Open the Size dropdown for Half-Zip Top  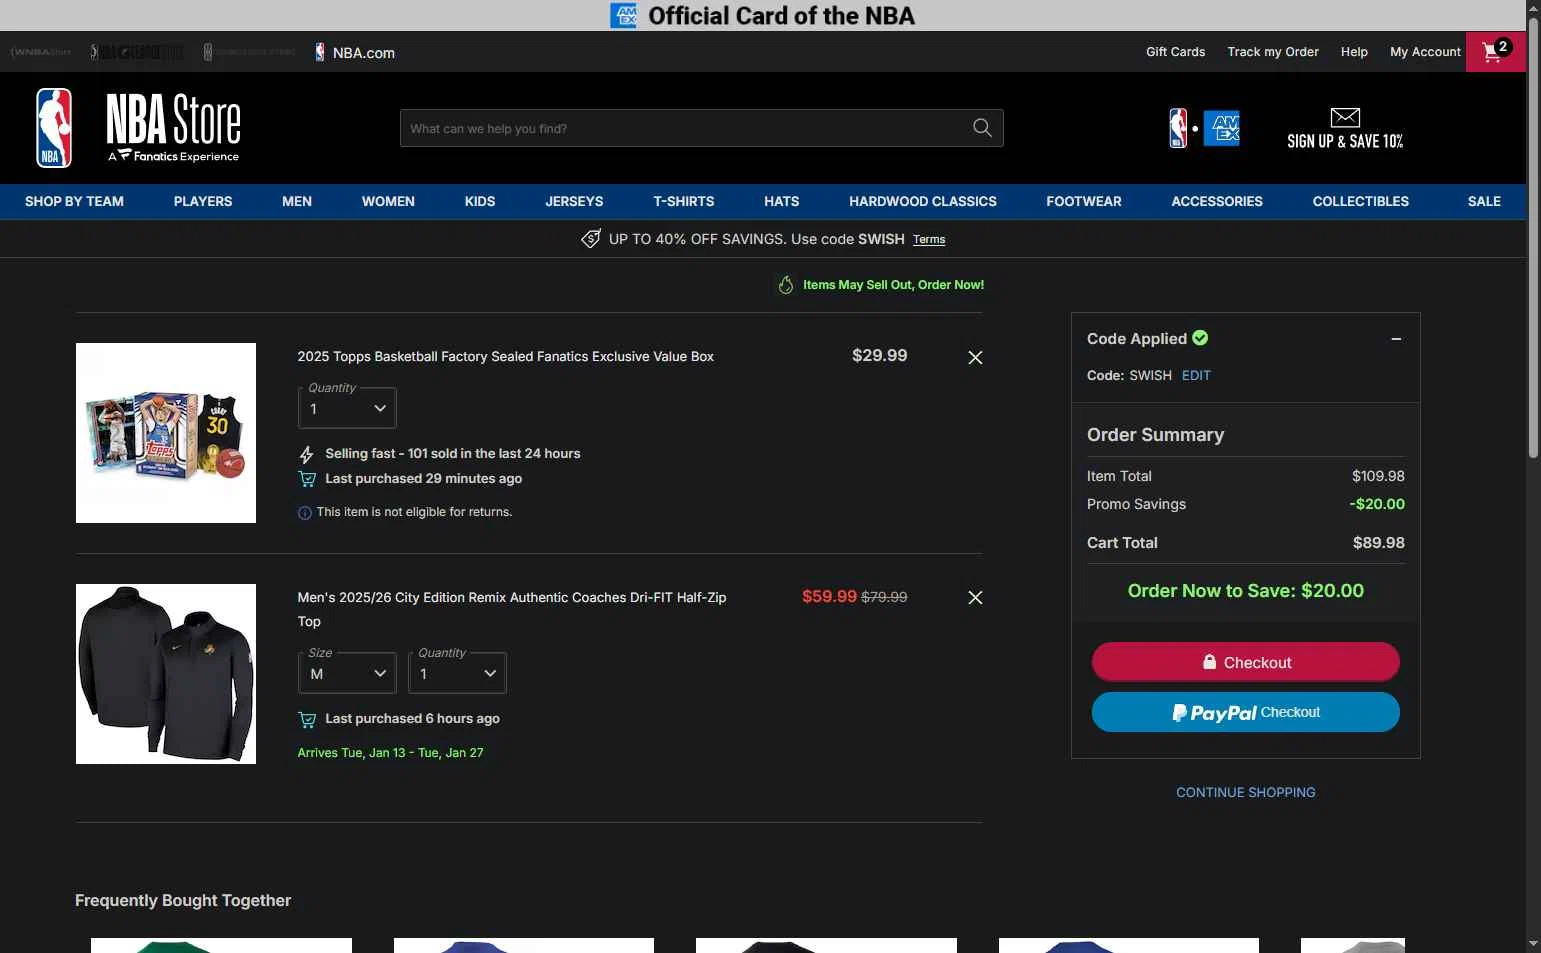click(x=347, y=673)
